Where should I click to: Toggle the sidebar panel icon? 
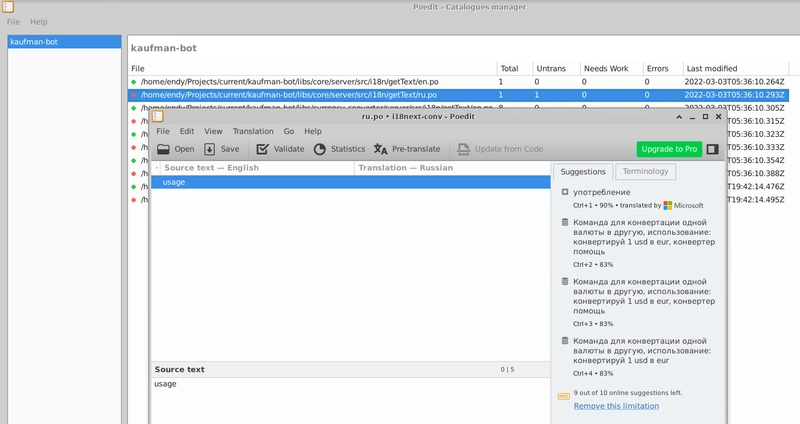713,149
